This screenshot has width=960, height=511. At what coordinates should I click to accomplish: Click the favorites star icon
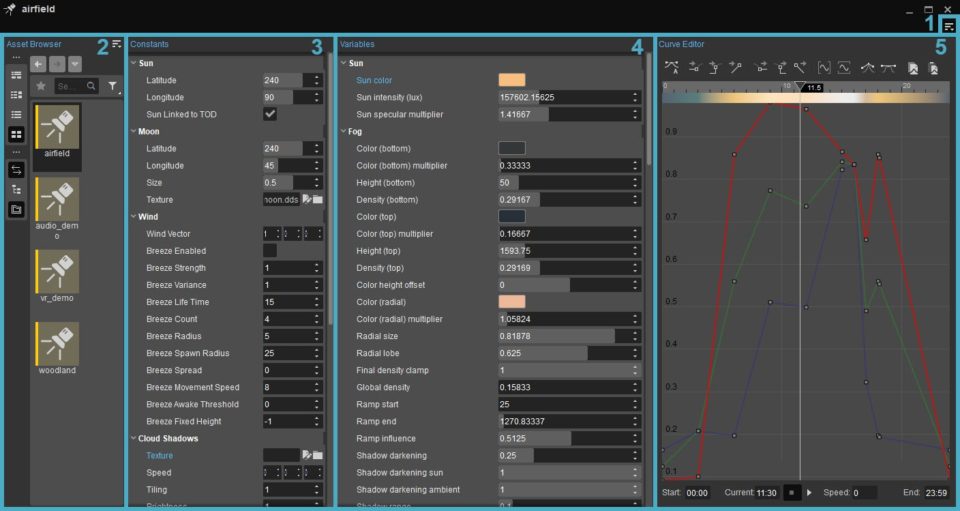(x=41, y=86)
